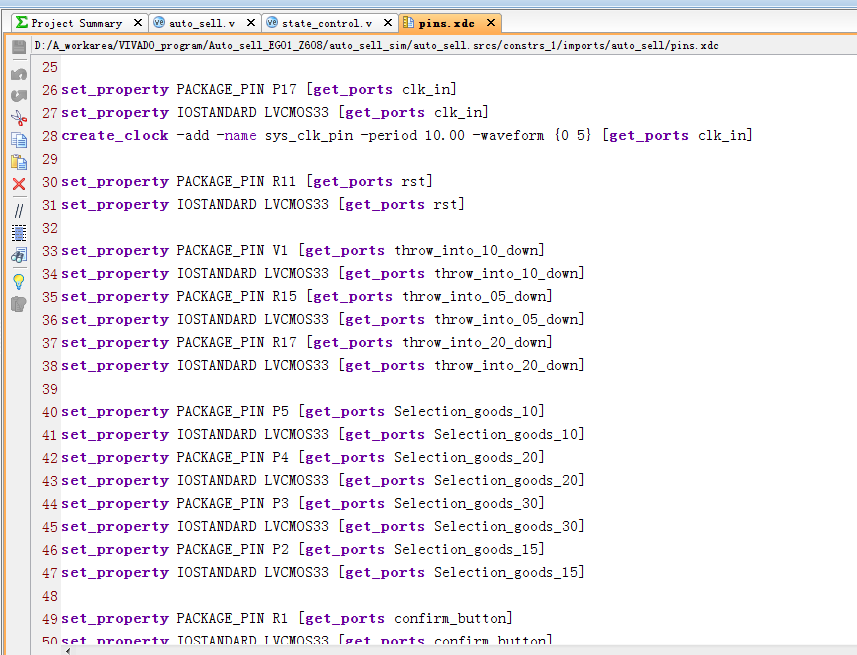The image size is (857, 655).
Task: Click 'P3' pin value on line 44
Action: tap(280, 503)
